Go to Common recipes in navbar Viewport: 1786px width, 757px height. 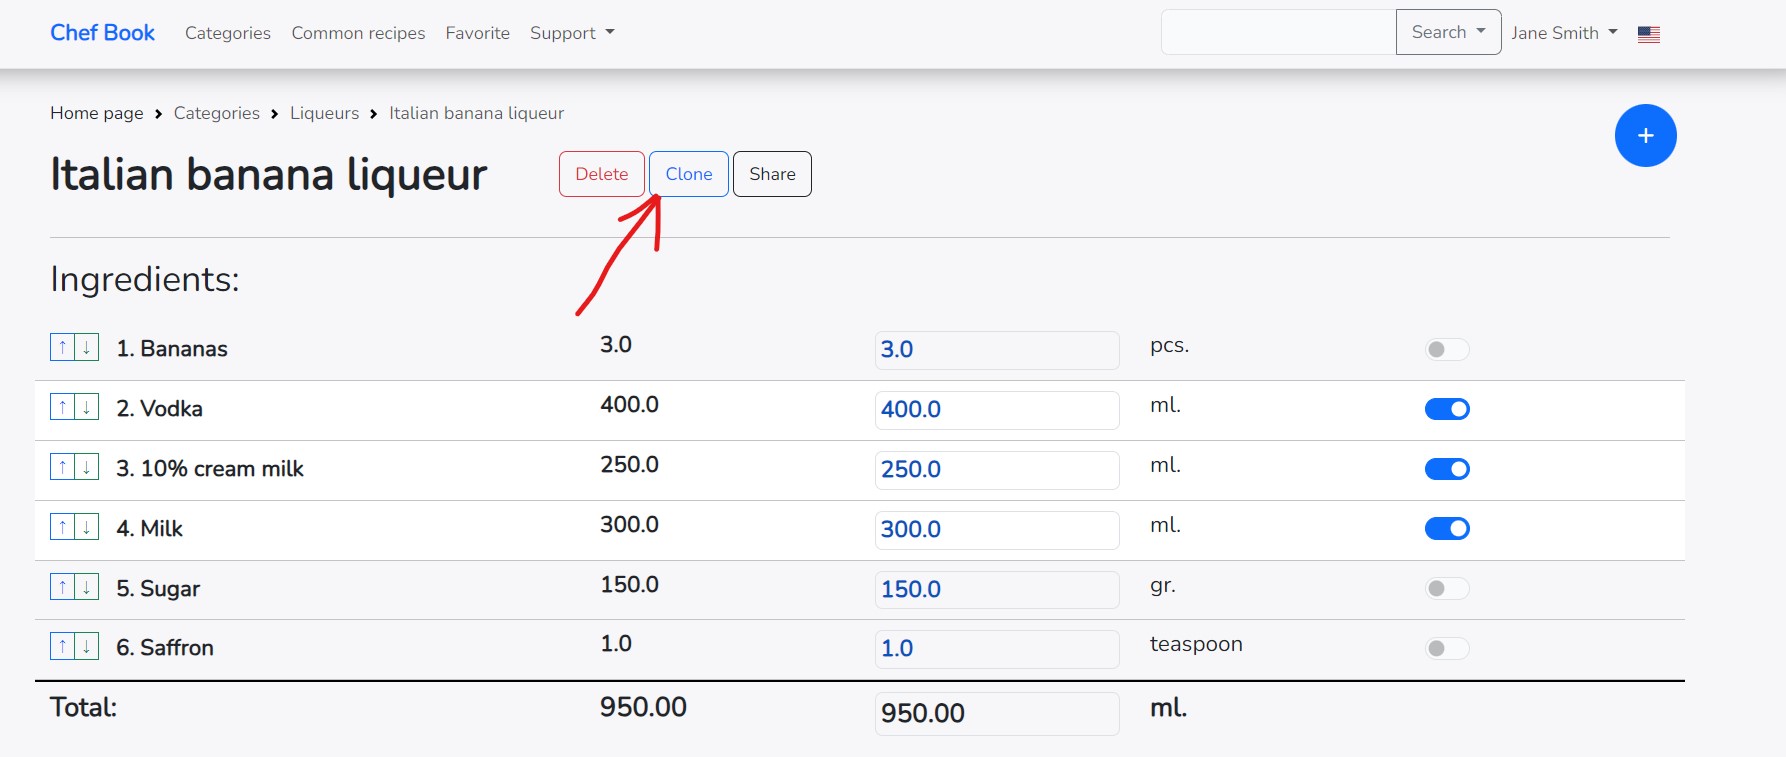click(x=358, y=33)
